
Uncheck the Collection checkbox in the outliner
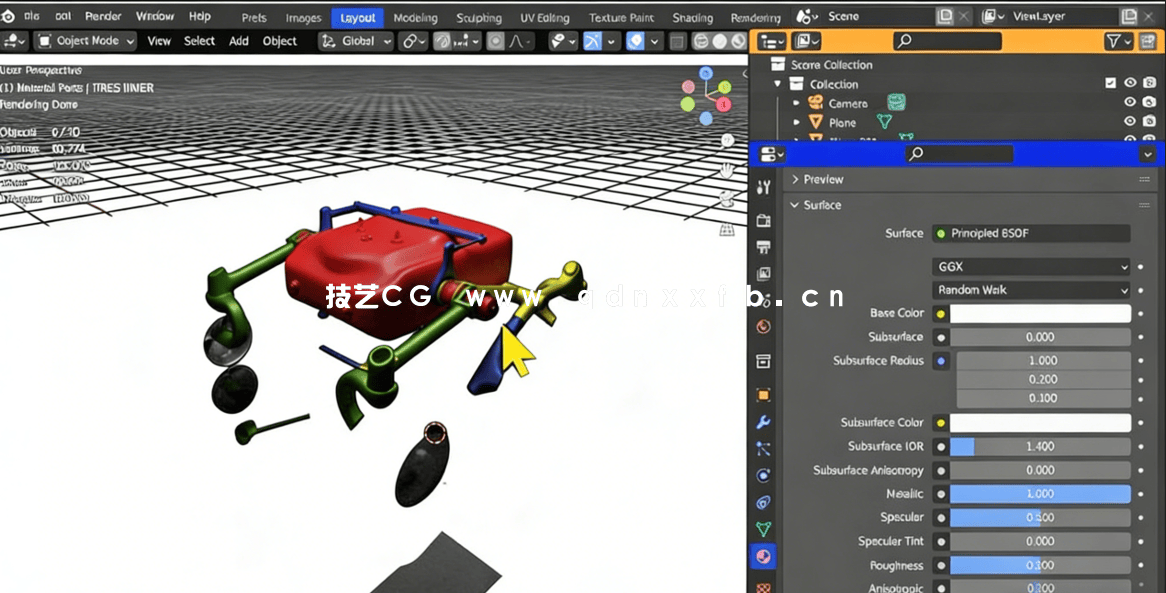pyautogui.click(x=1111, y=83)
